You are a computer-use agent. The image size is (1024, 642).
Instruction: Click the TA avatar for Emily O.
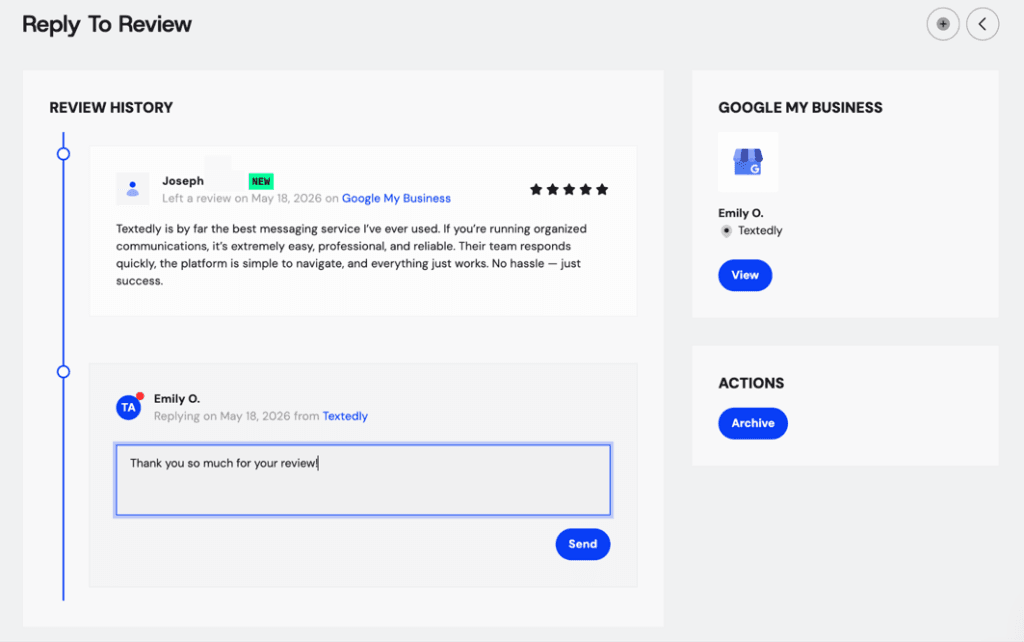pyautogui.click(x=129, y=408)
